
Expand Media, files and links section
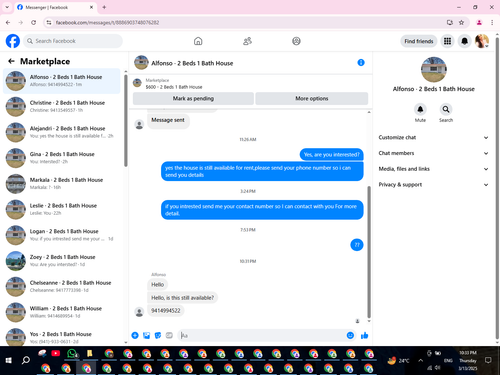pos(433,169)
